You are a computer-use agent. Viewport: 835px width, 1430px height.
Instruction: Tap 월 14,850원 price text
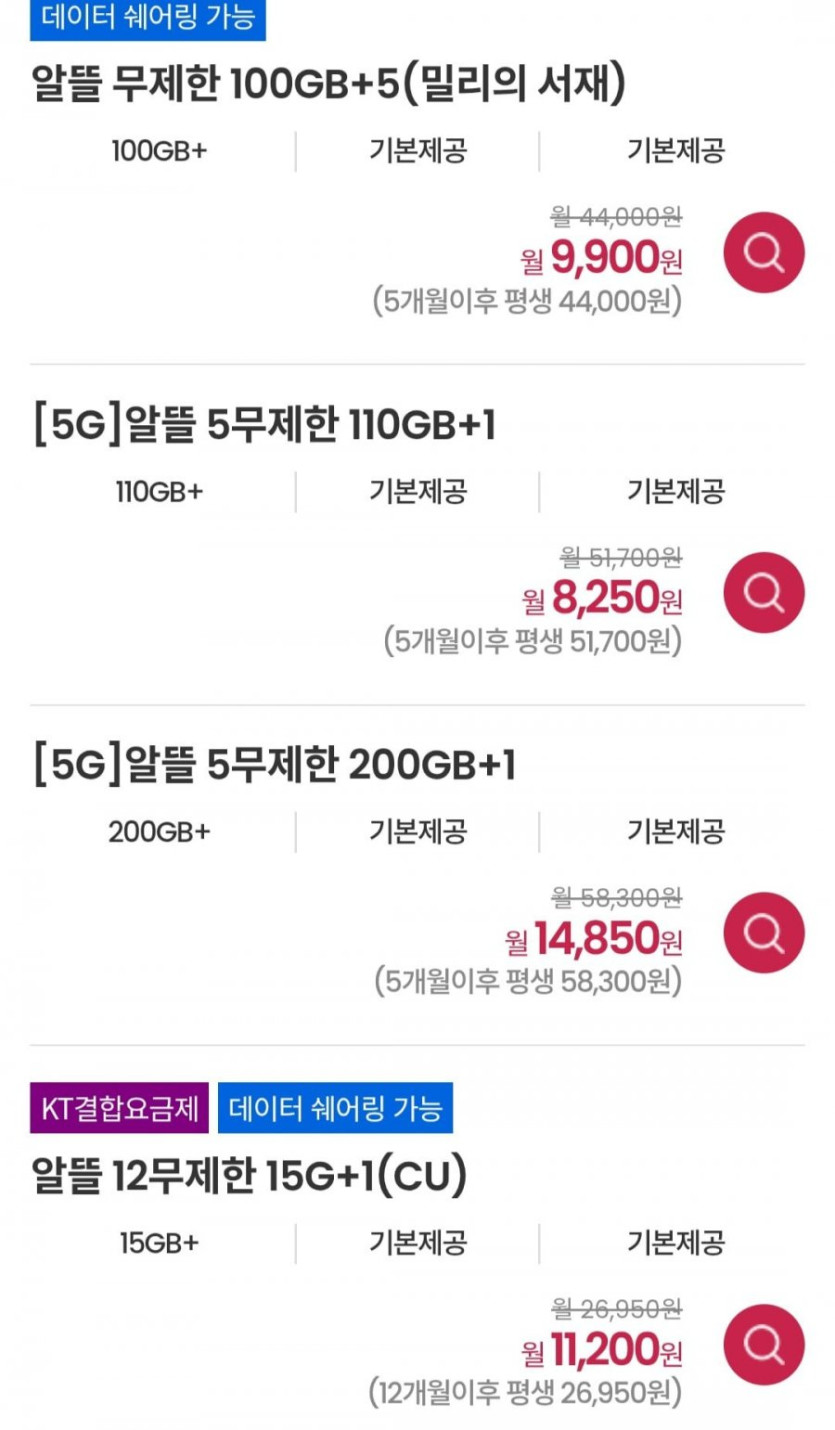[x=594, y=940]
